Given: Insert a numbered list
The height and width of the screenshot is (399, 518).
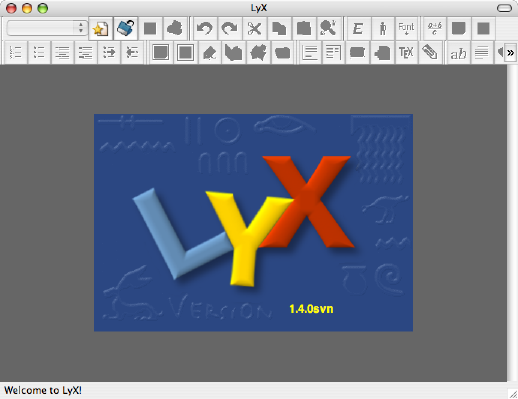Looking at the screenshot, I should pos(15,52).
